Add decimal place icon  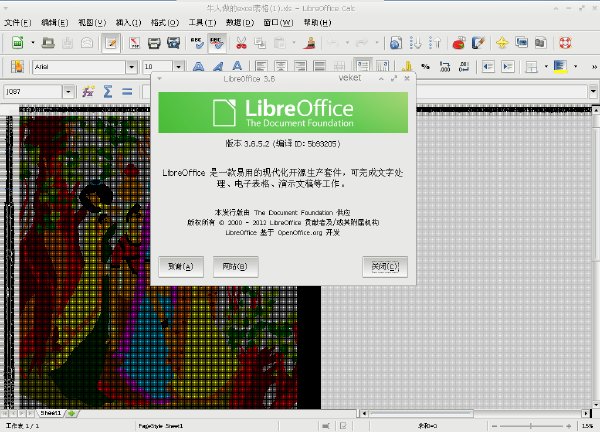pos(445,67)
